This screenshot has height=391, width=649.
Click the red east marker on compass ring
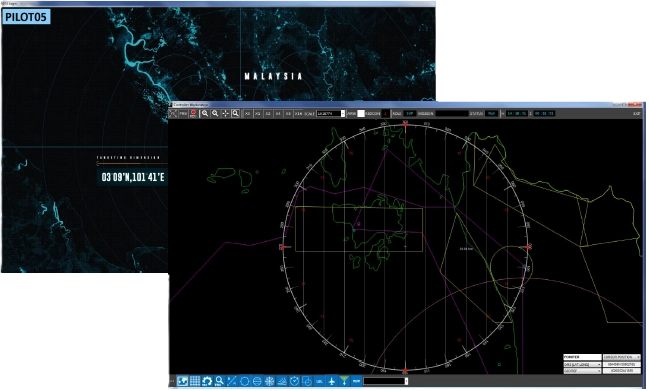[x=529, y=247]
